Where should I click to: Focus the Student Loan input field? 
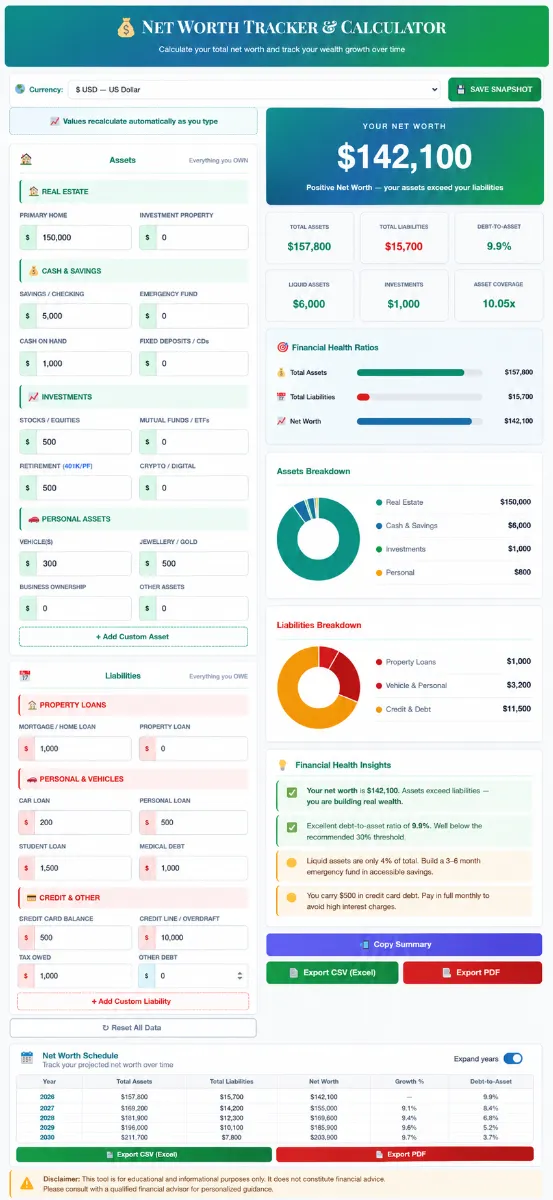75,869
